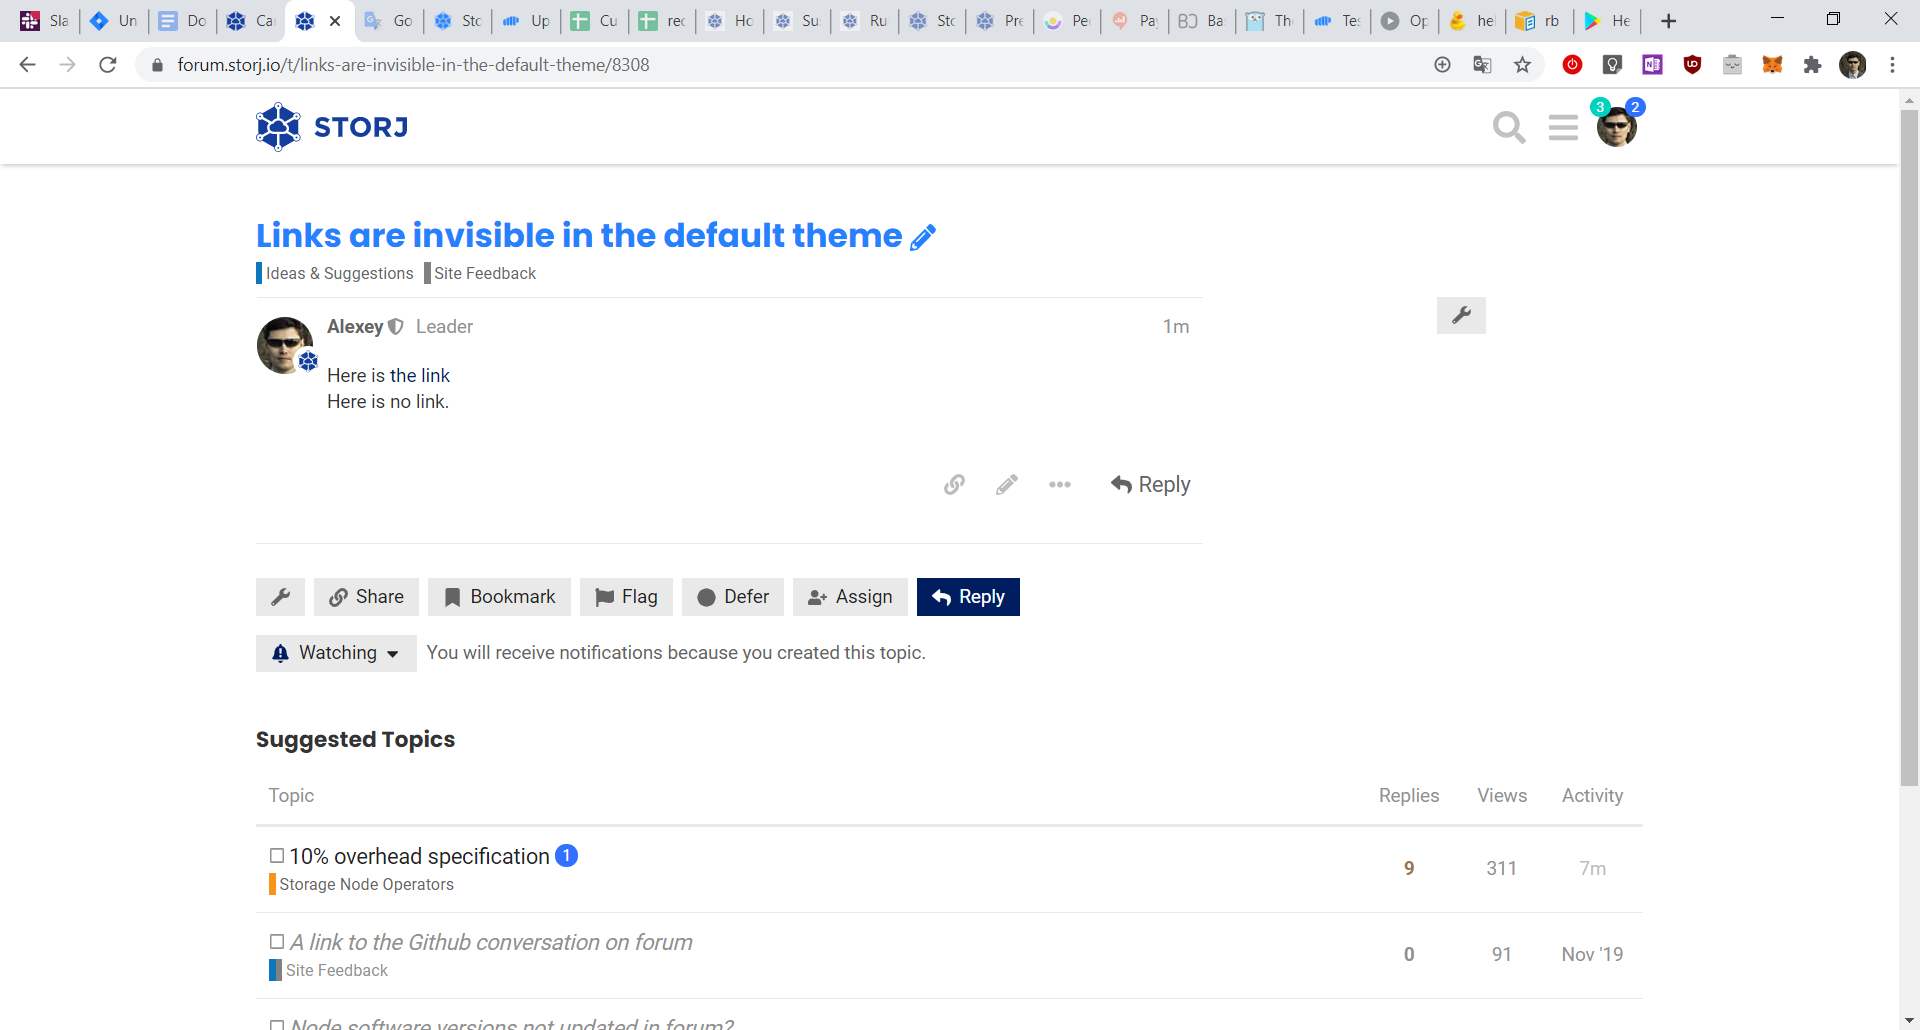Image resolution: width=1920 pixels, height=1030 pixels.
Task: Open Chrome's three-dot menu
Action: 1892,65
